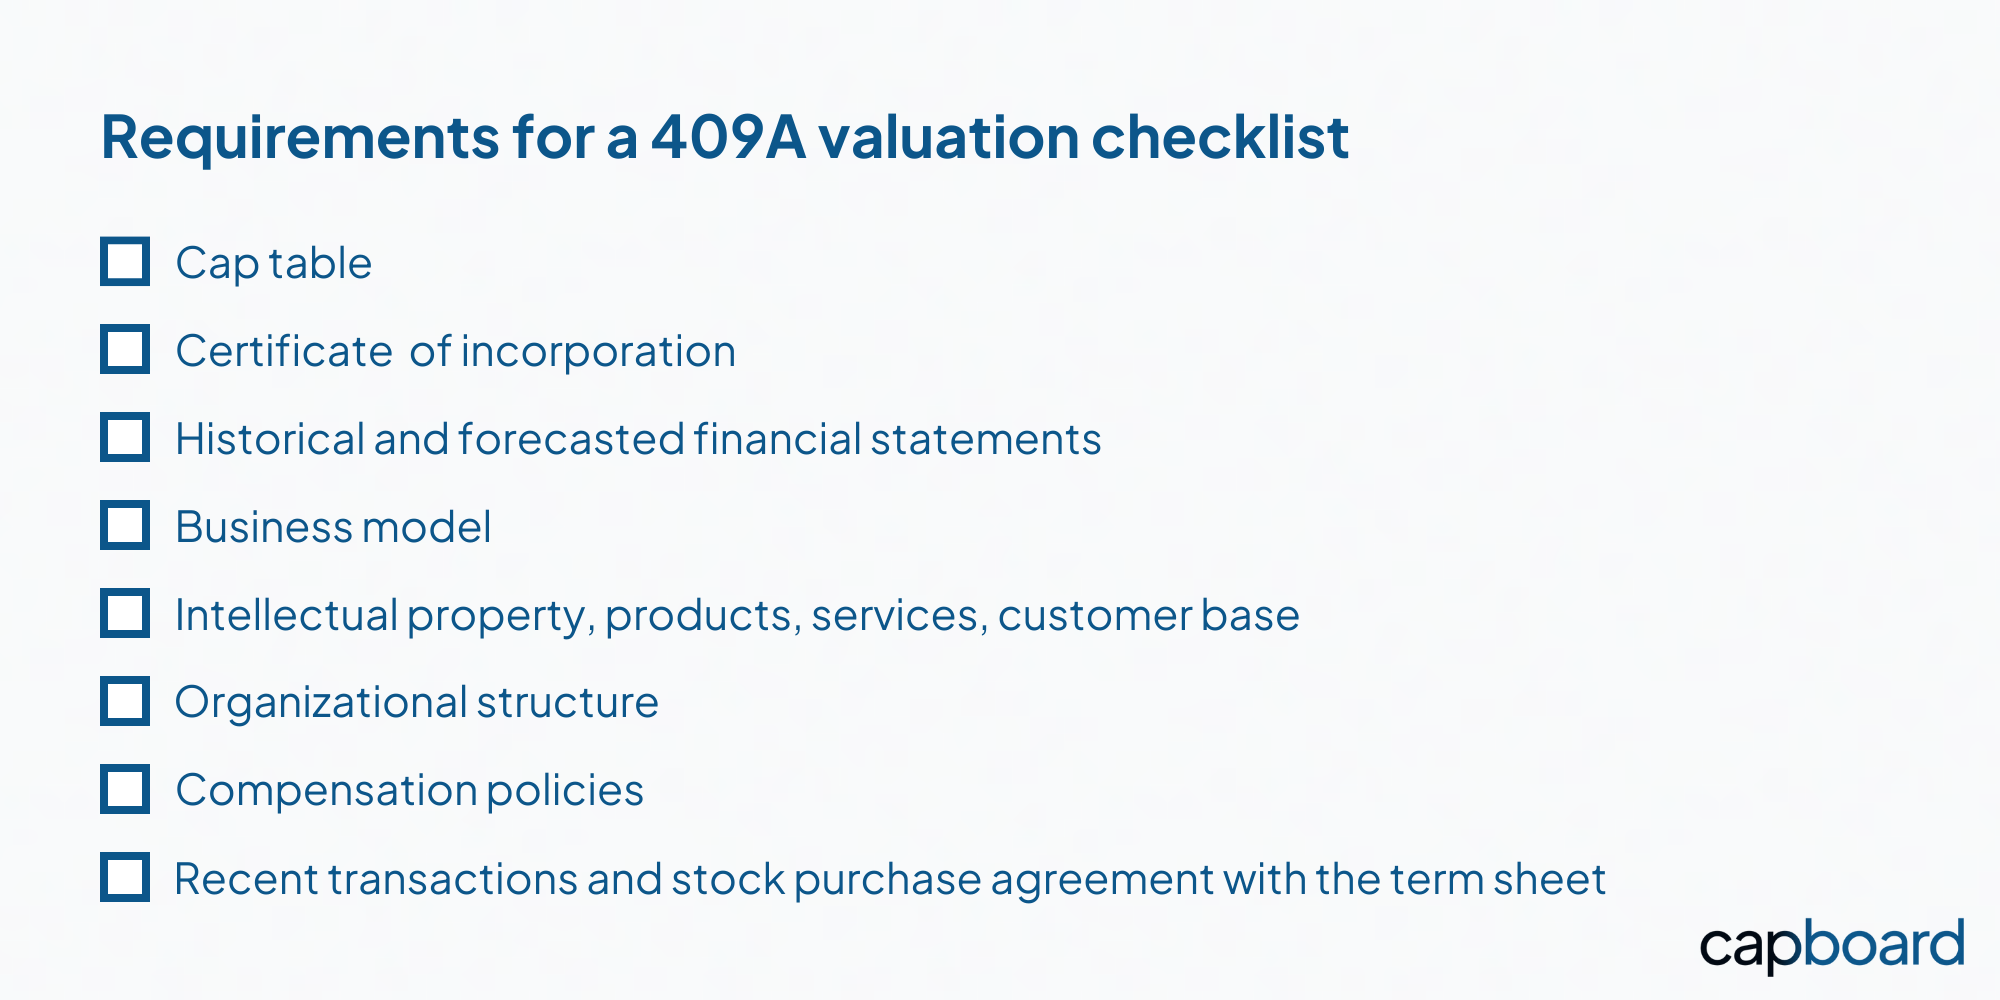
Task: Select the Cap table label text
Action: [274, 264]
